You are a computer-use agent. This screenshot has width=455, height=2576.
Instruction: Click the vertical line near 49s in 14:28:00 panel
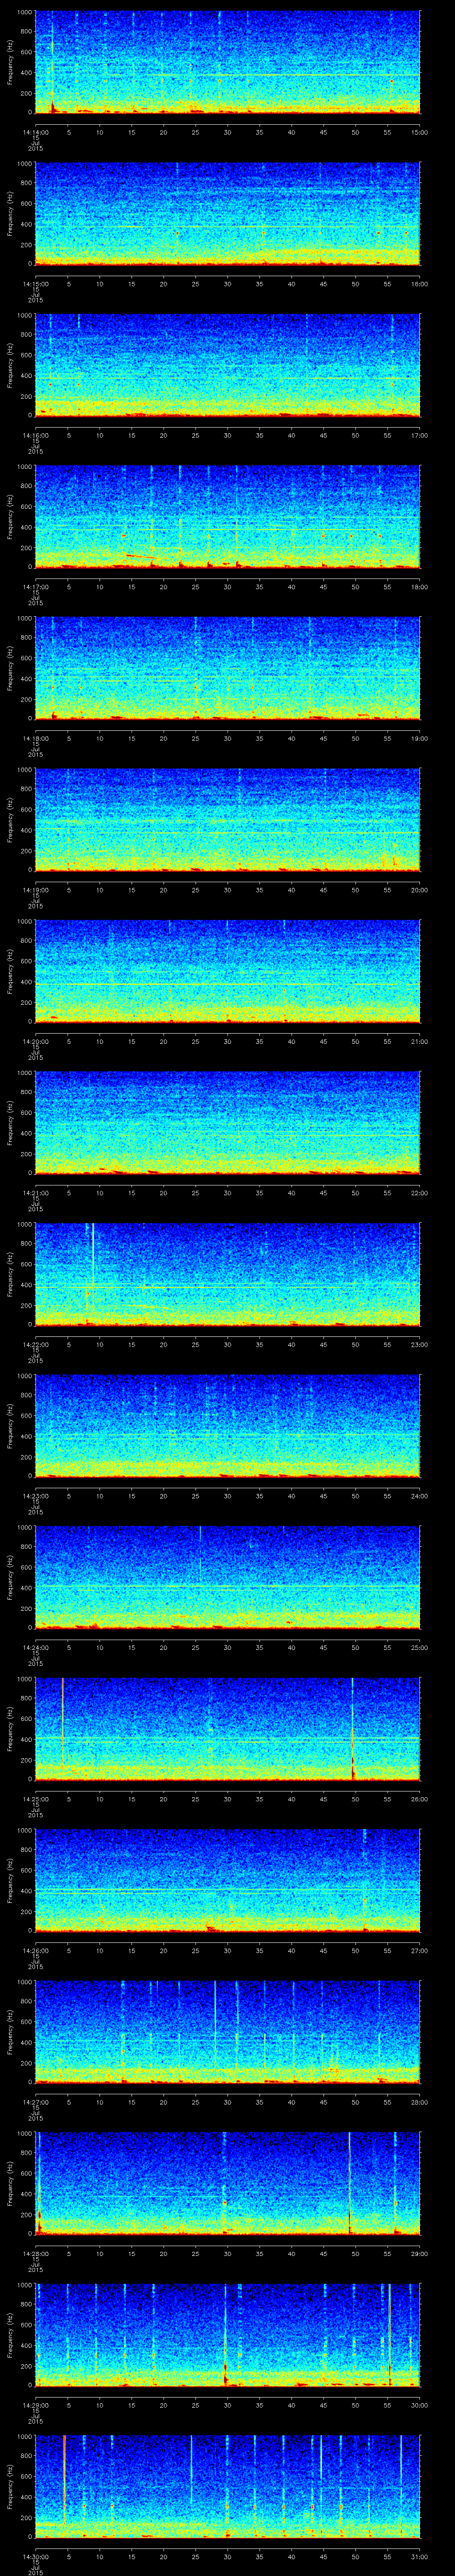coord(349,2180)
